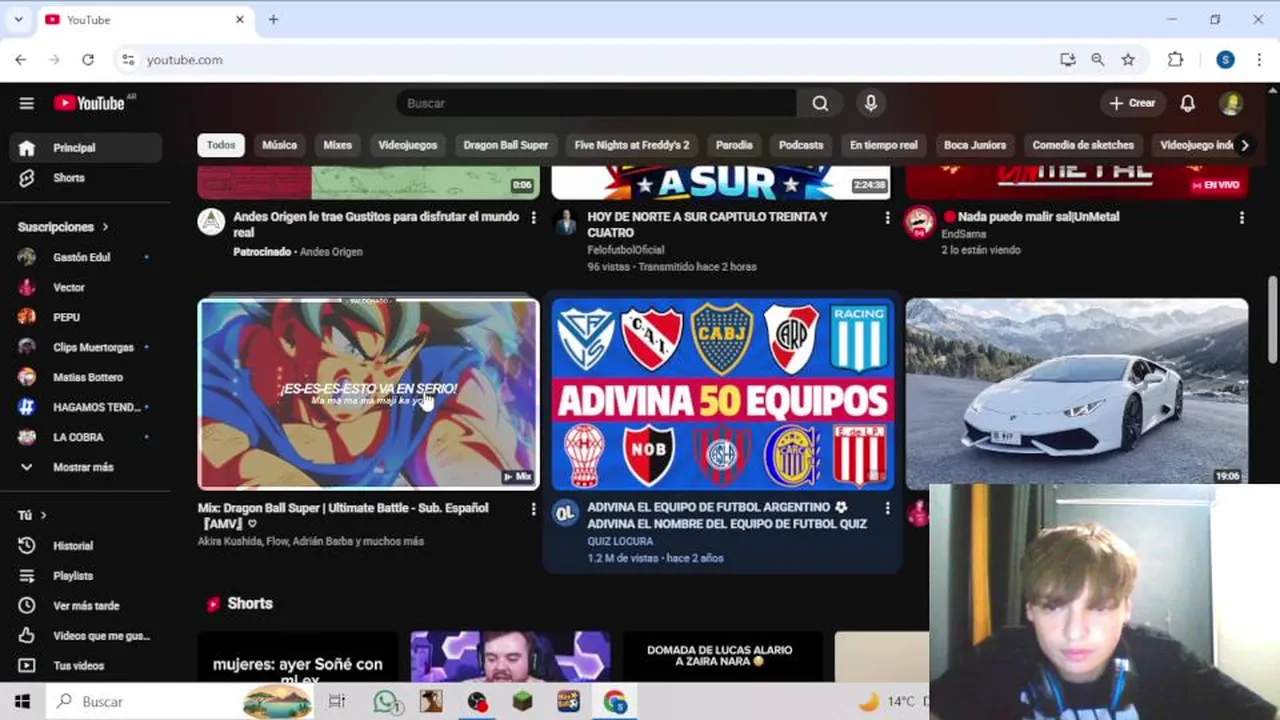
Task: Show more filter chips with right arrow
Action: [x=1244, y=145]
